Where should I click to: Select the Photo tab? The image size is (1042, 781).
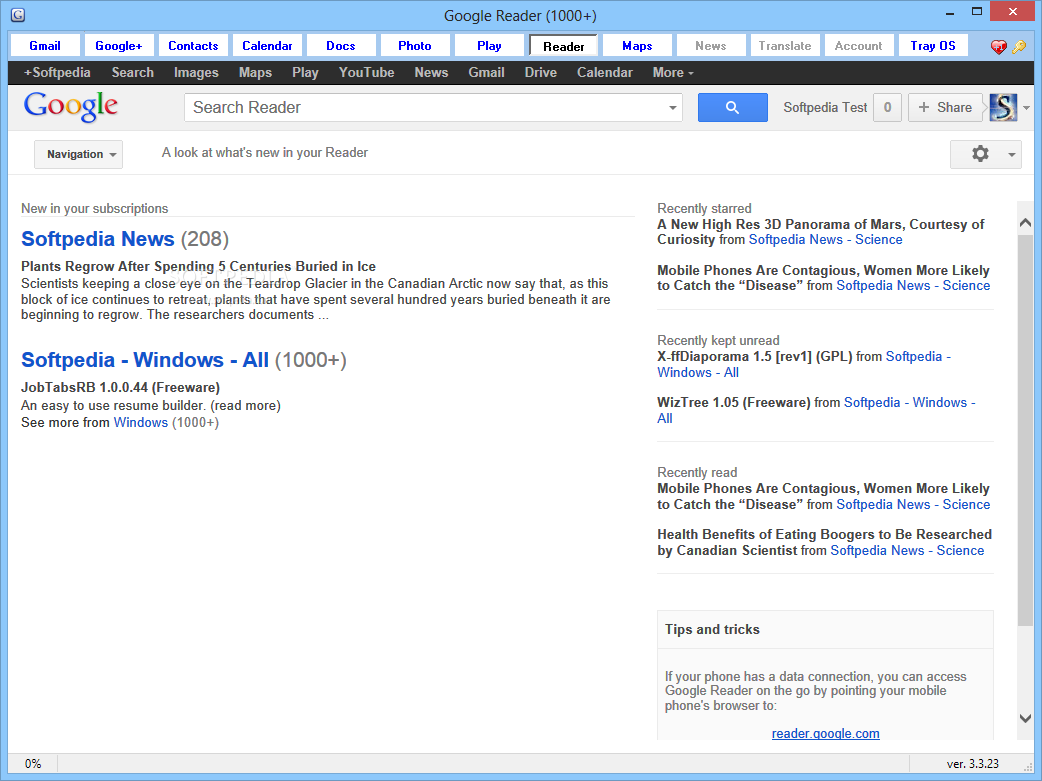click(415, 46)
